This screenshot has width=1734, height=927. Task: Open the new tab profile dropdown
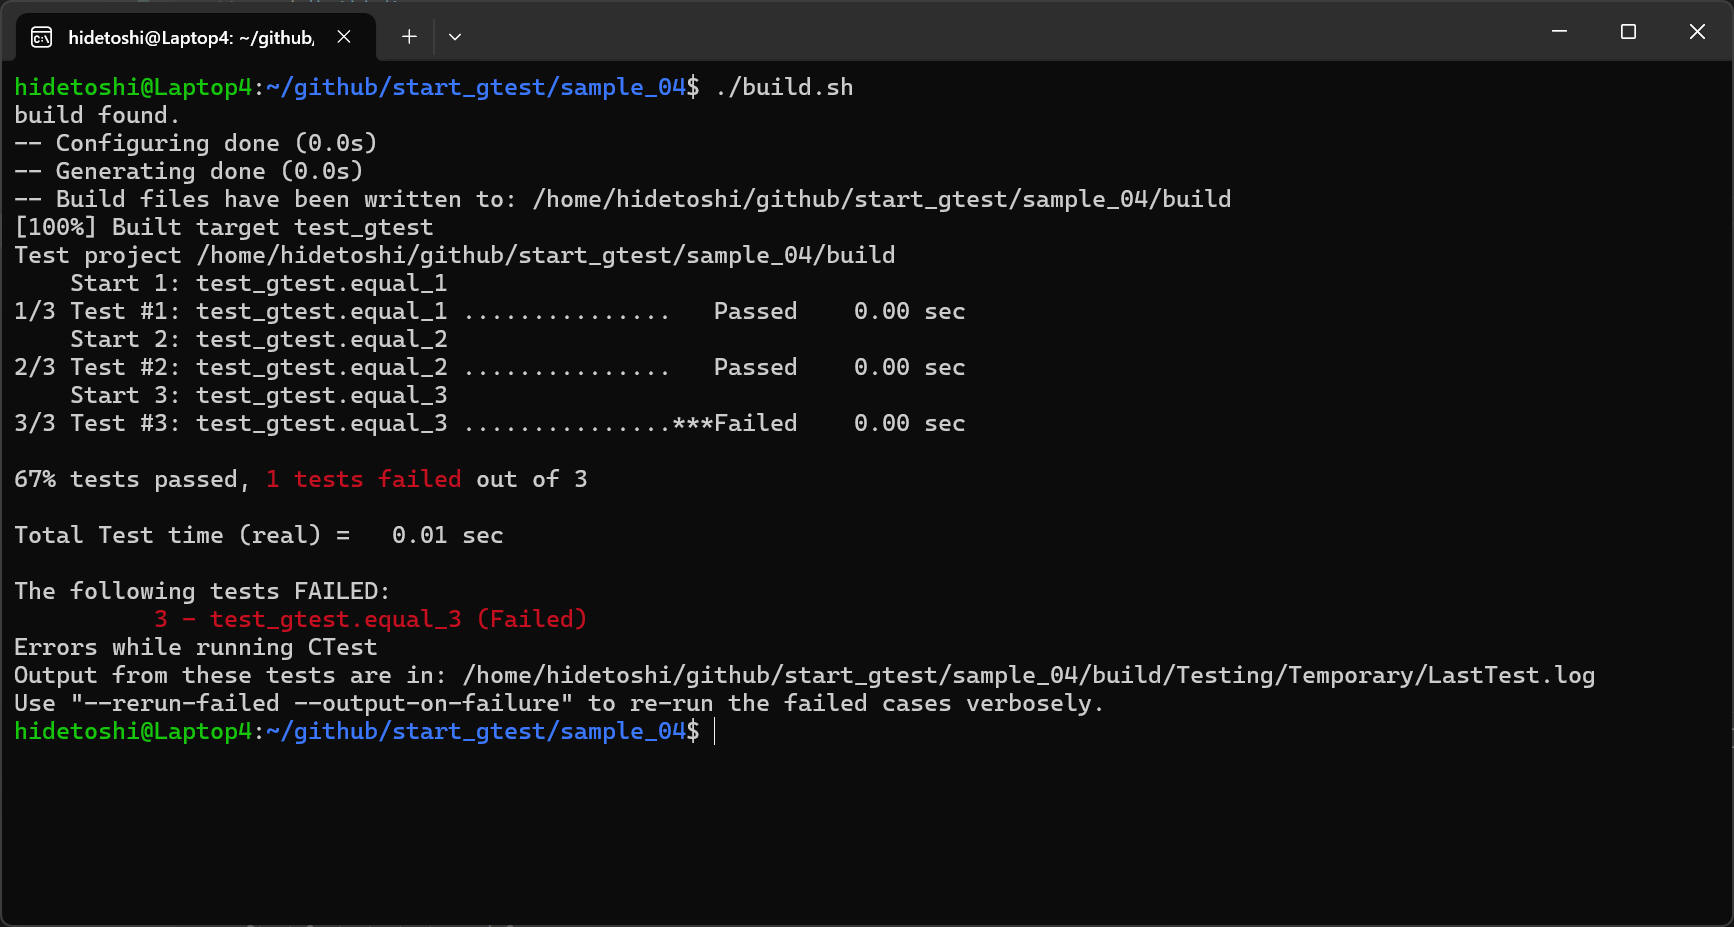[455, 37]
